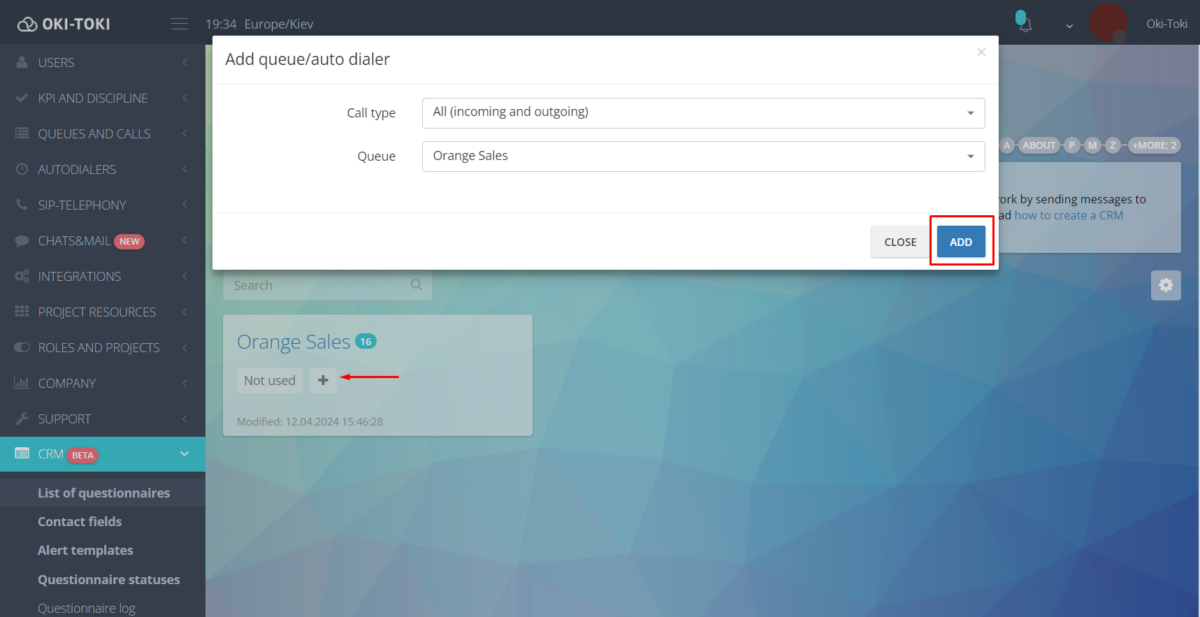Viewport: 1200px width, 617px height.
Task: Click the notification bell icon
Action: (x=1022, y=22)
